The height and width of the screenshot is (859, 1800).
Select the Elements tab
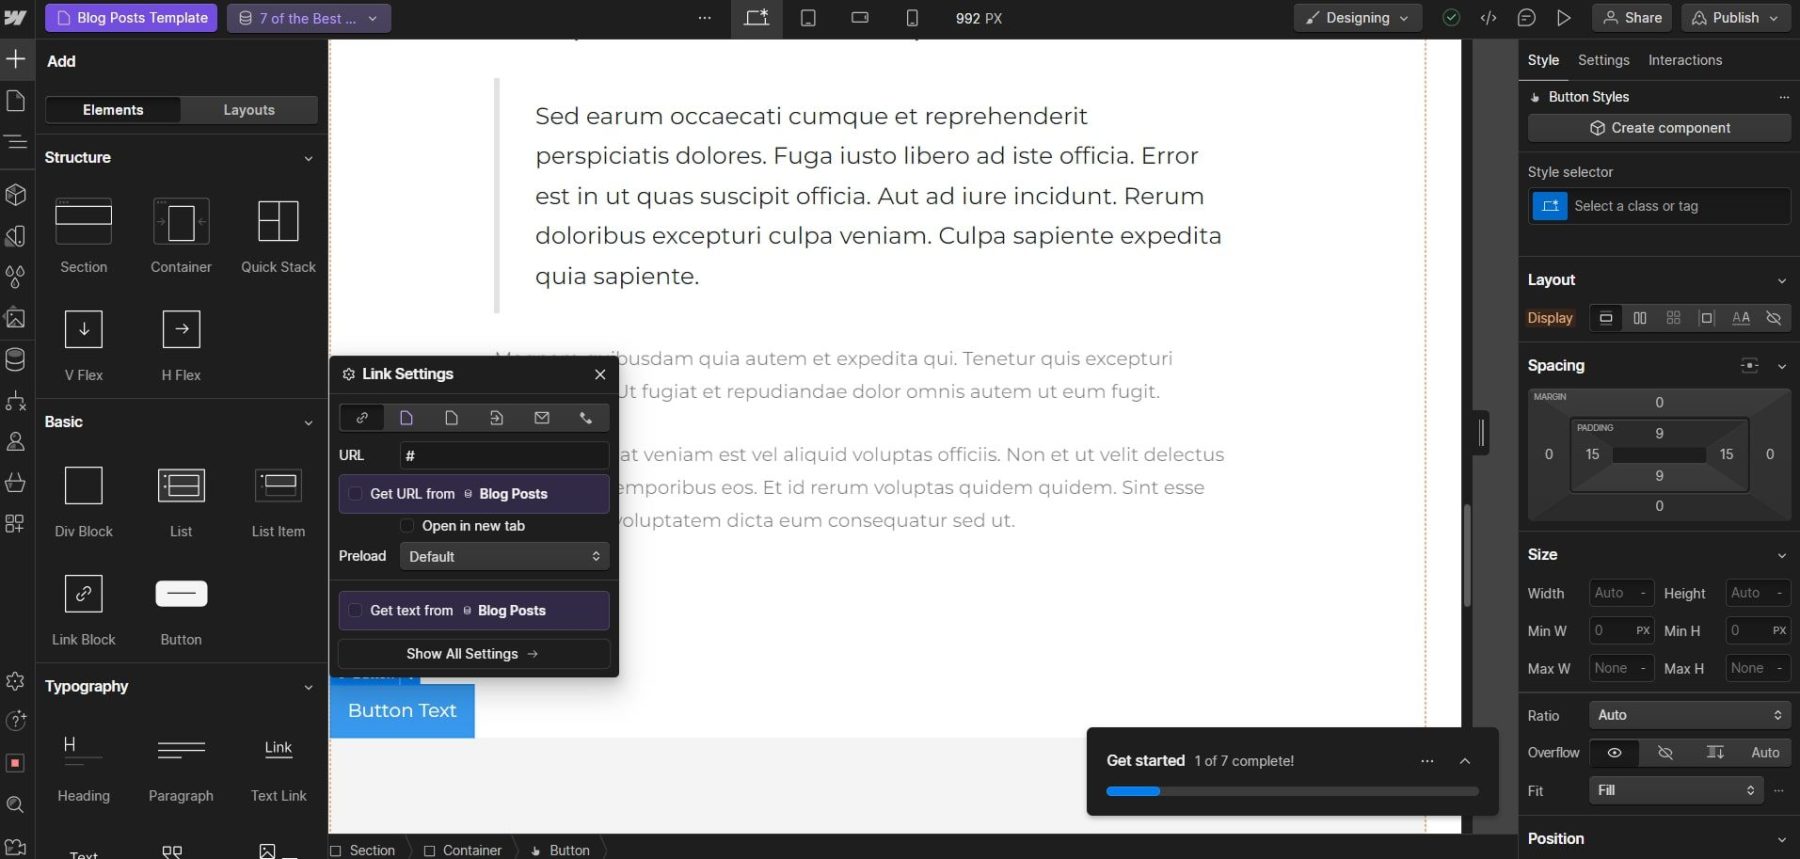(113, 110)
